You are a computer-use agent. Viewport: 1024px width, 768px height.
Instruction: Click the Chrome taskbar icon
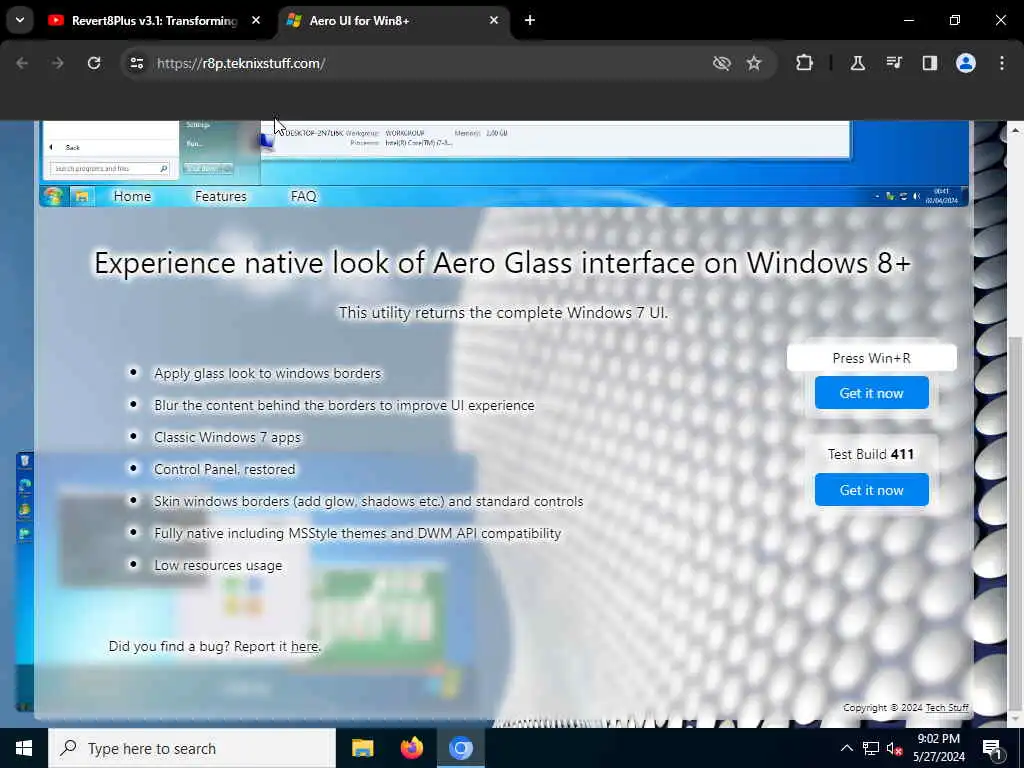[x=460, y=748]
